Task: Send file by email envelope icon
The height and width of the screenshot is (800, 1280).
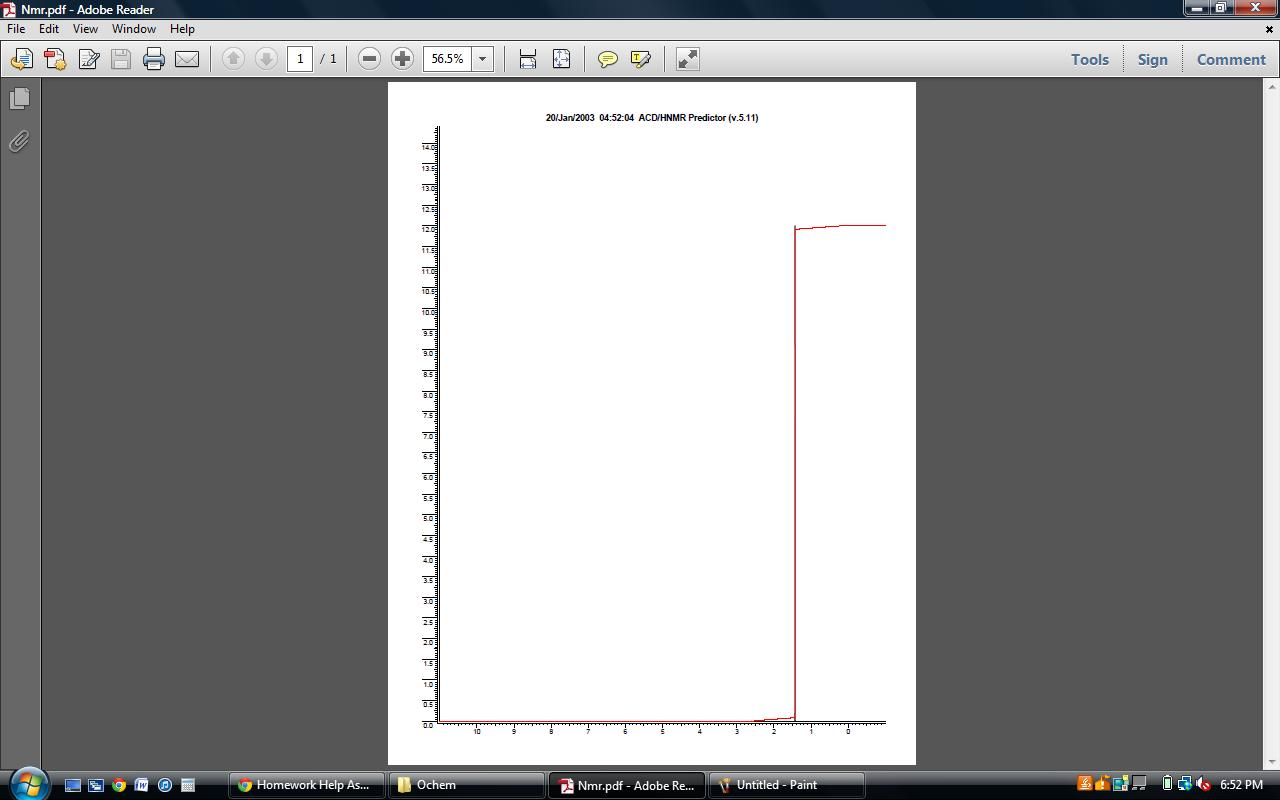Action: coord(187,59)
